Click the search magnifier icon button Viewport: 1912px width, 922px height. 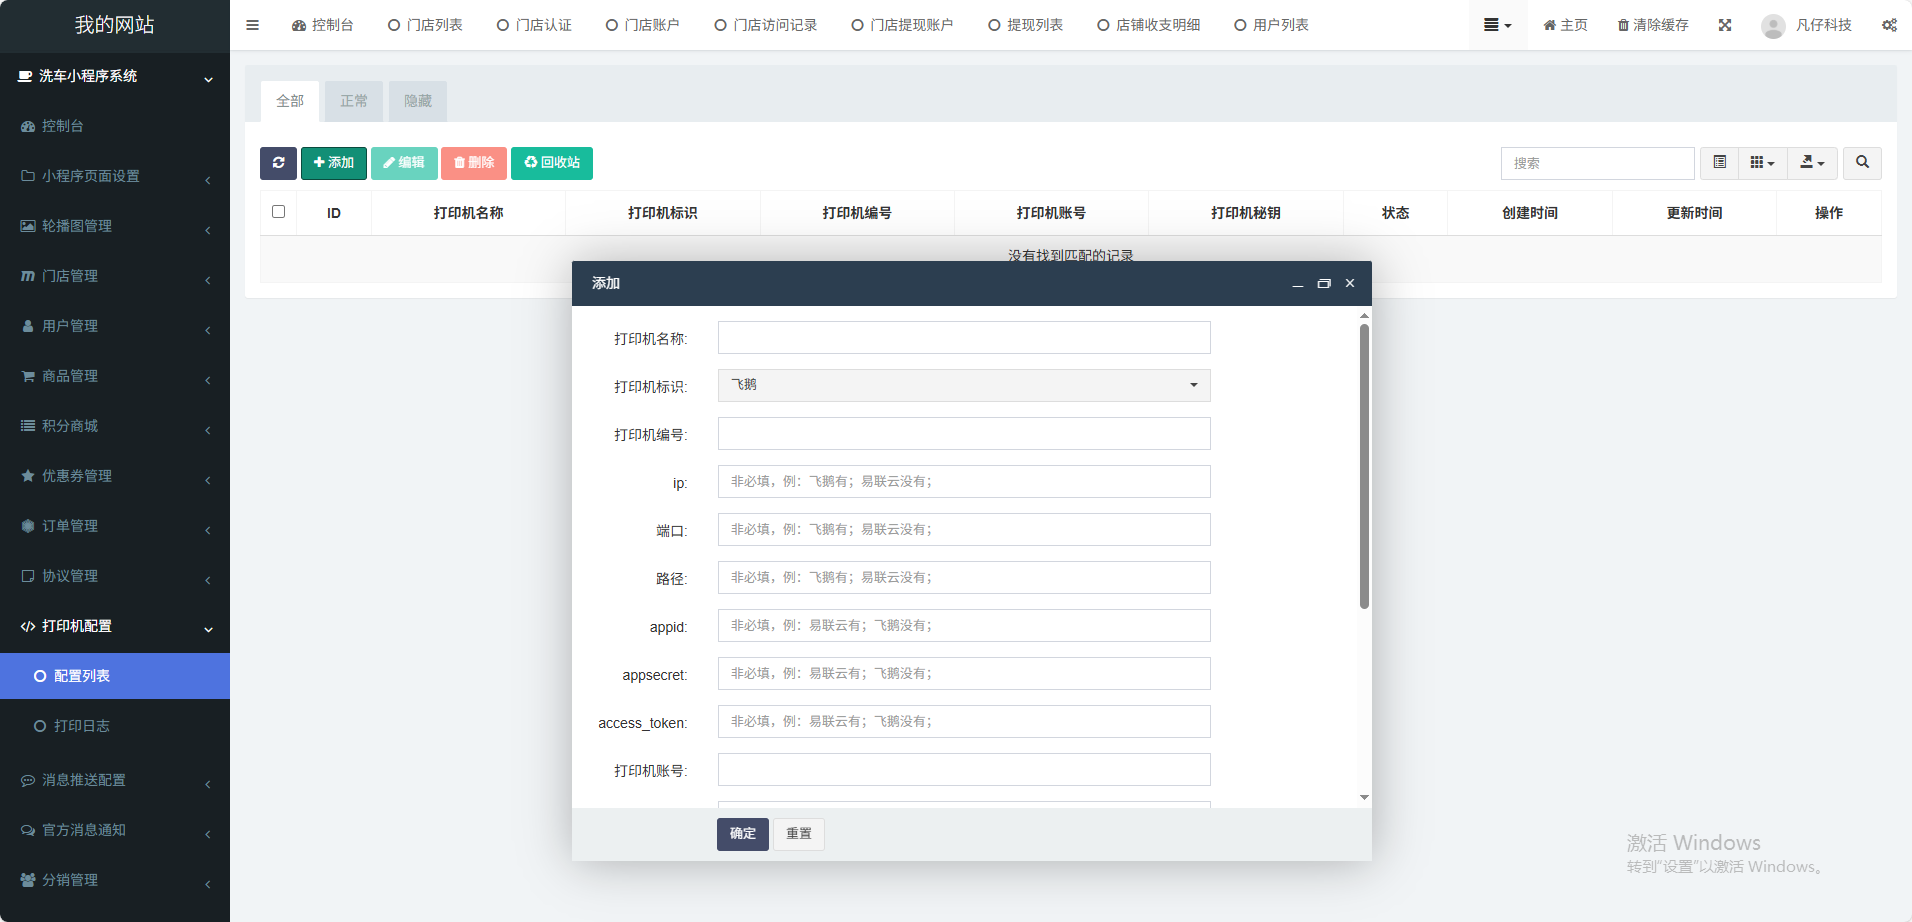click(1862, 163)
